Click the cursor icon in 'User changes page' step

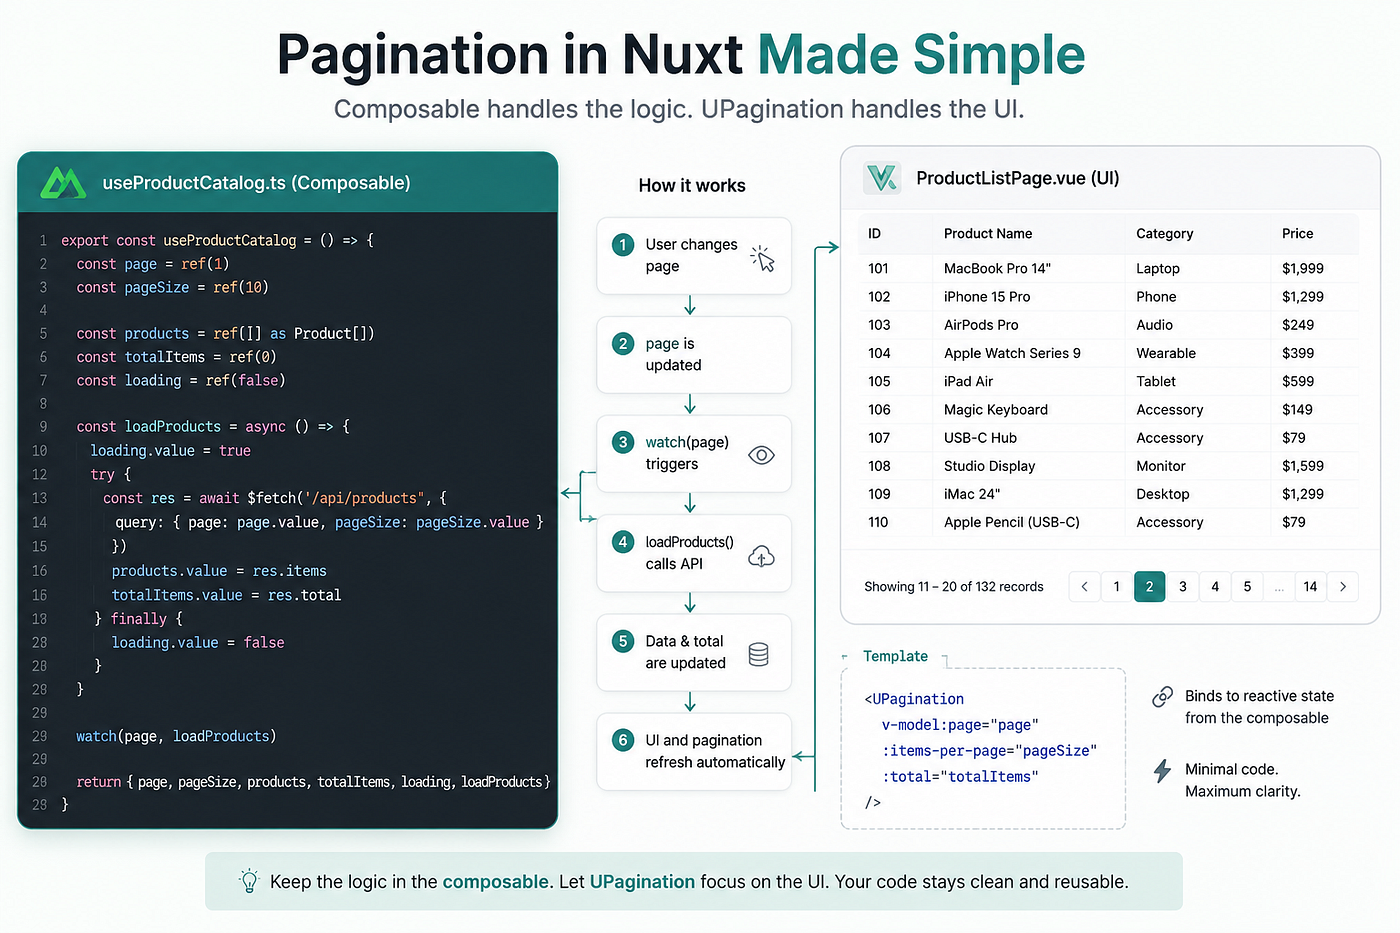[x=763, y=258]
